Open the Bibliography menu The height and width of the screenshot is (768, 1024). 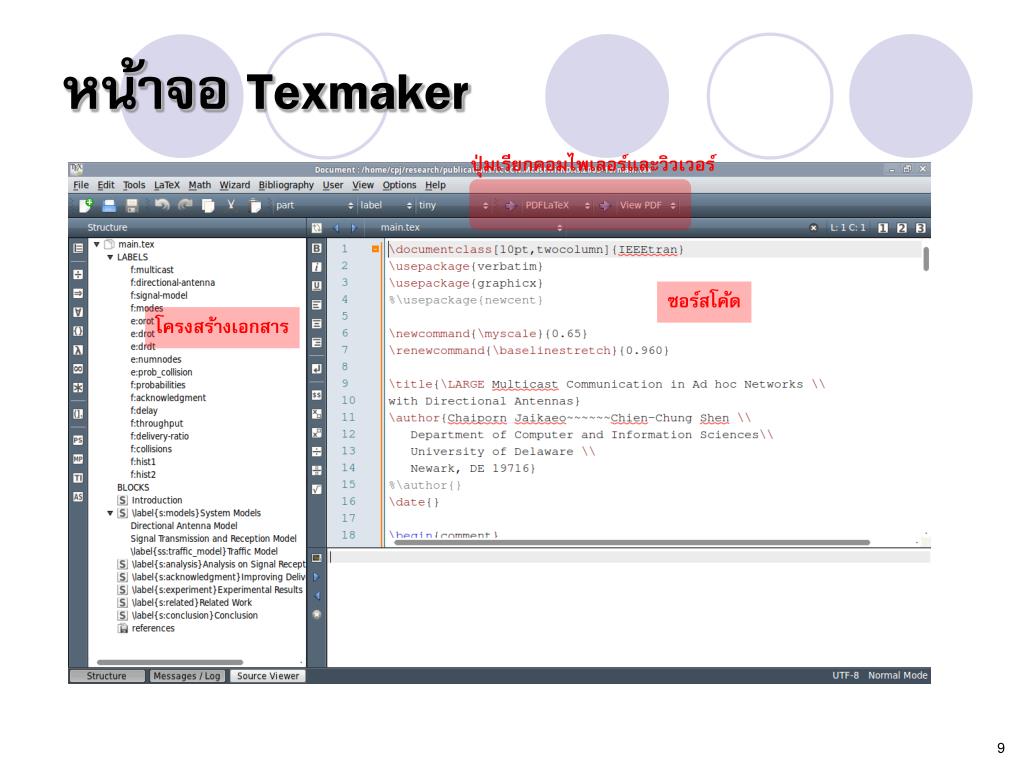pos(286,185)
